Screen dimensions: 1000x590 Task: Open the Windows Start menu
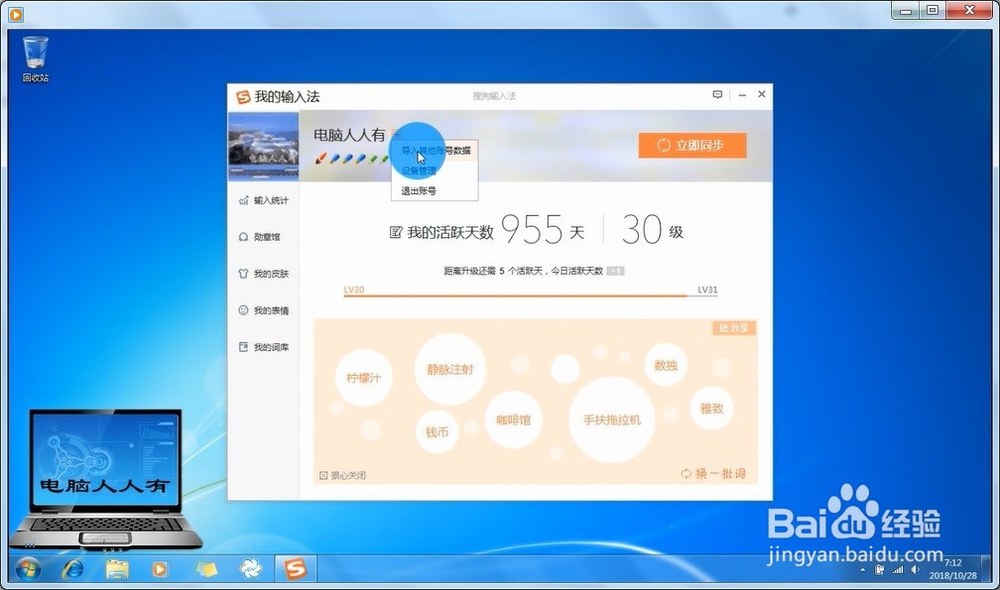[28, 568]
